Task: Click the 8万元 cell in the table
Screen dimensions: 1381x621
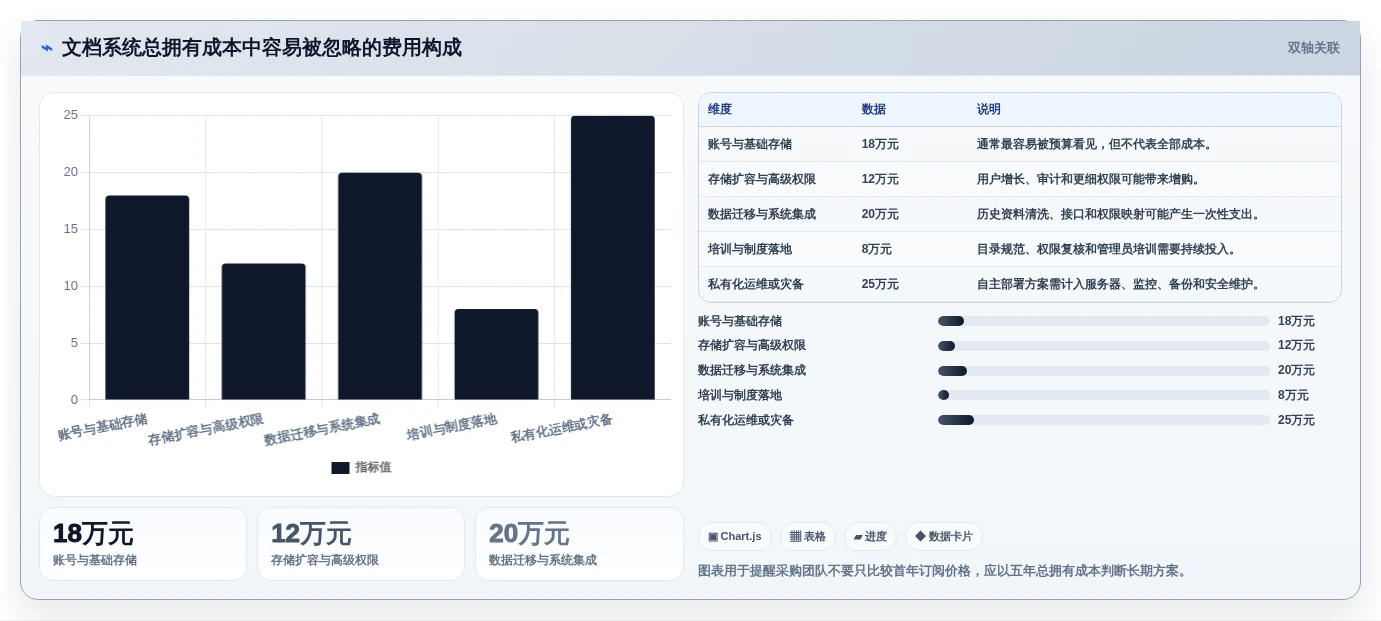Action: (x=877, y=249)
